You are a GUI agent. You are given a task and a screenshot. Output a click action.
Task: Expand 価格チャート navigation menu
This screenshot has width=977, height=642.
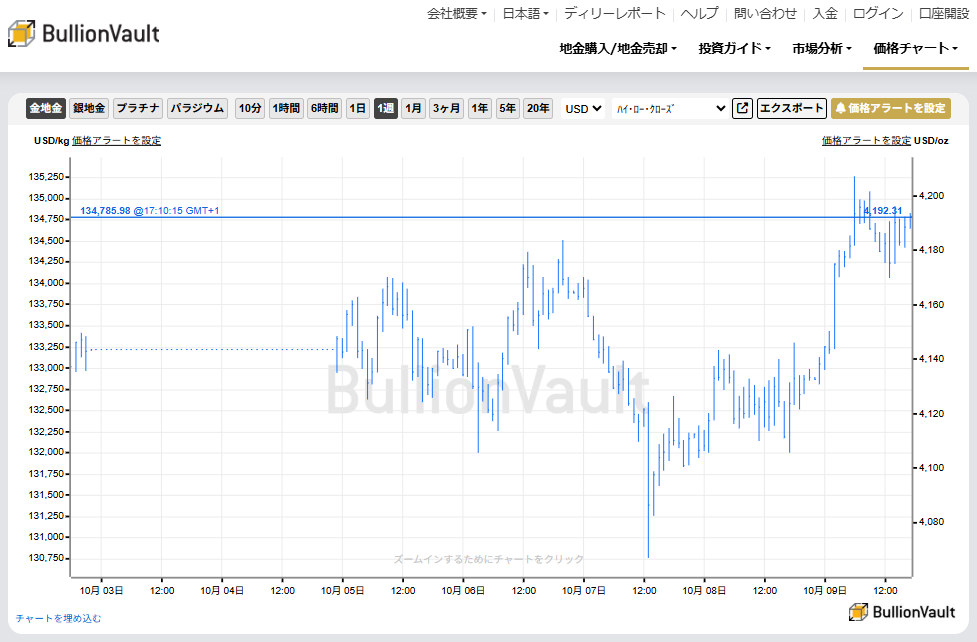915,48
